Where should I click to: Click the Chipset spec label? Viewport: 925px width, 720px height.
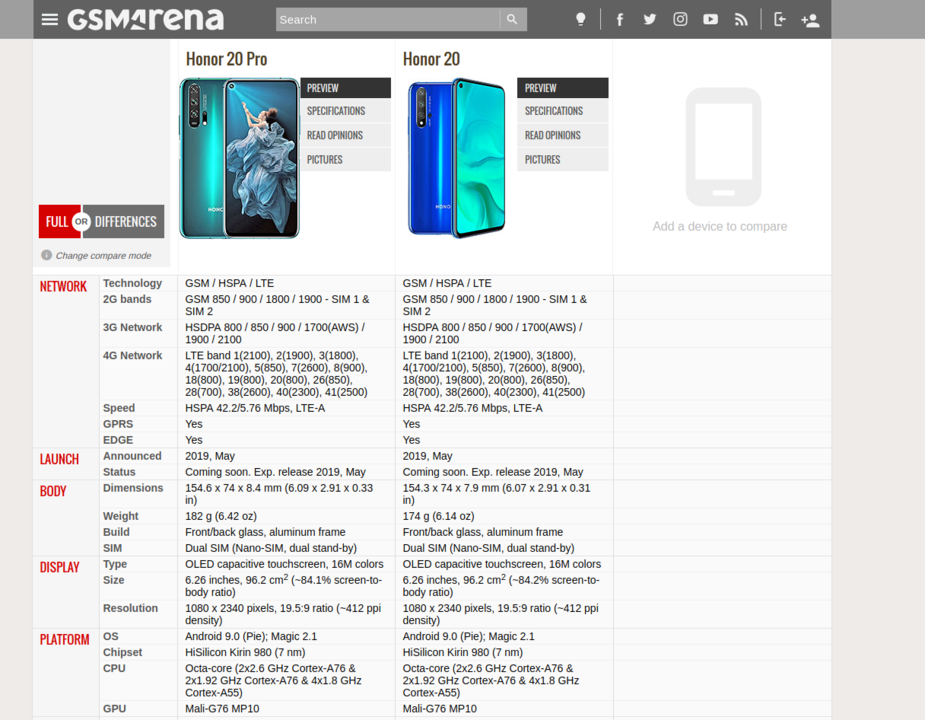click(x=122, y=653)
